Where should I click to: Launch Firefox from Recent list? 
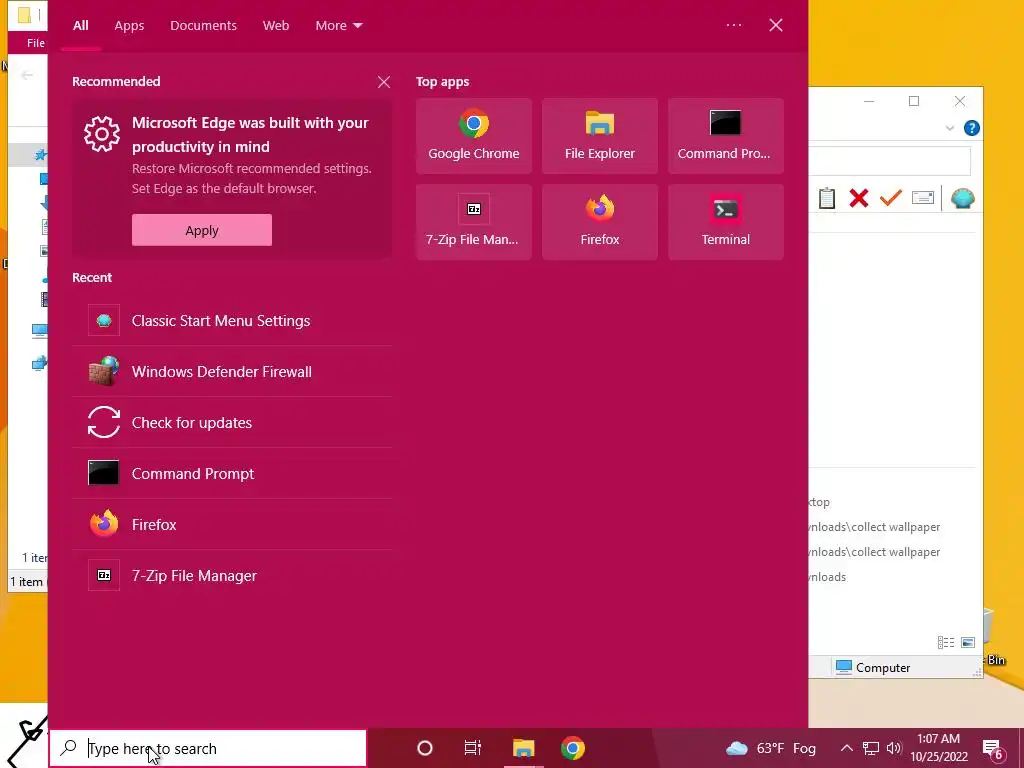[232, 524]
